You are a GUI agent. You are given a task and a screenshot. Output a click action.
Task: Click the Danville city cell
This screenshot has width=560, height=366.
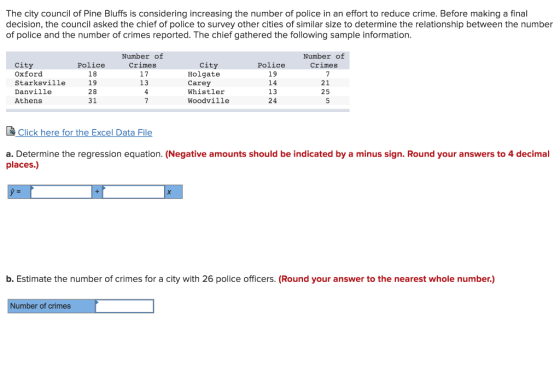click(33, 92)
